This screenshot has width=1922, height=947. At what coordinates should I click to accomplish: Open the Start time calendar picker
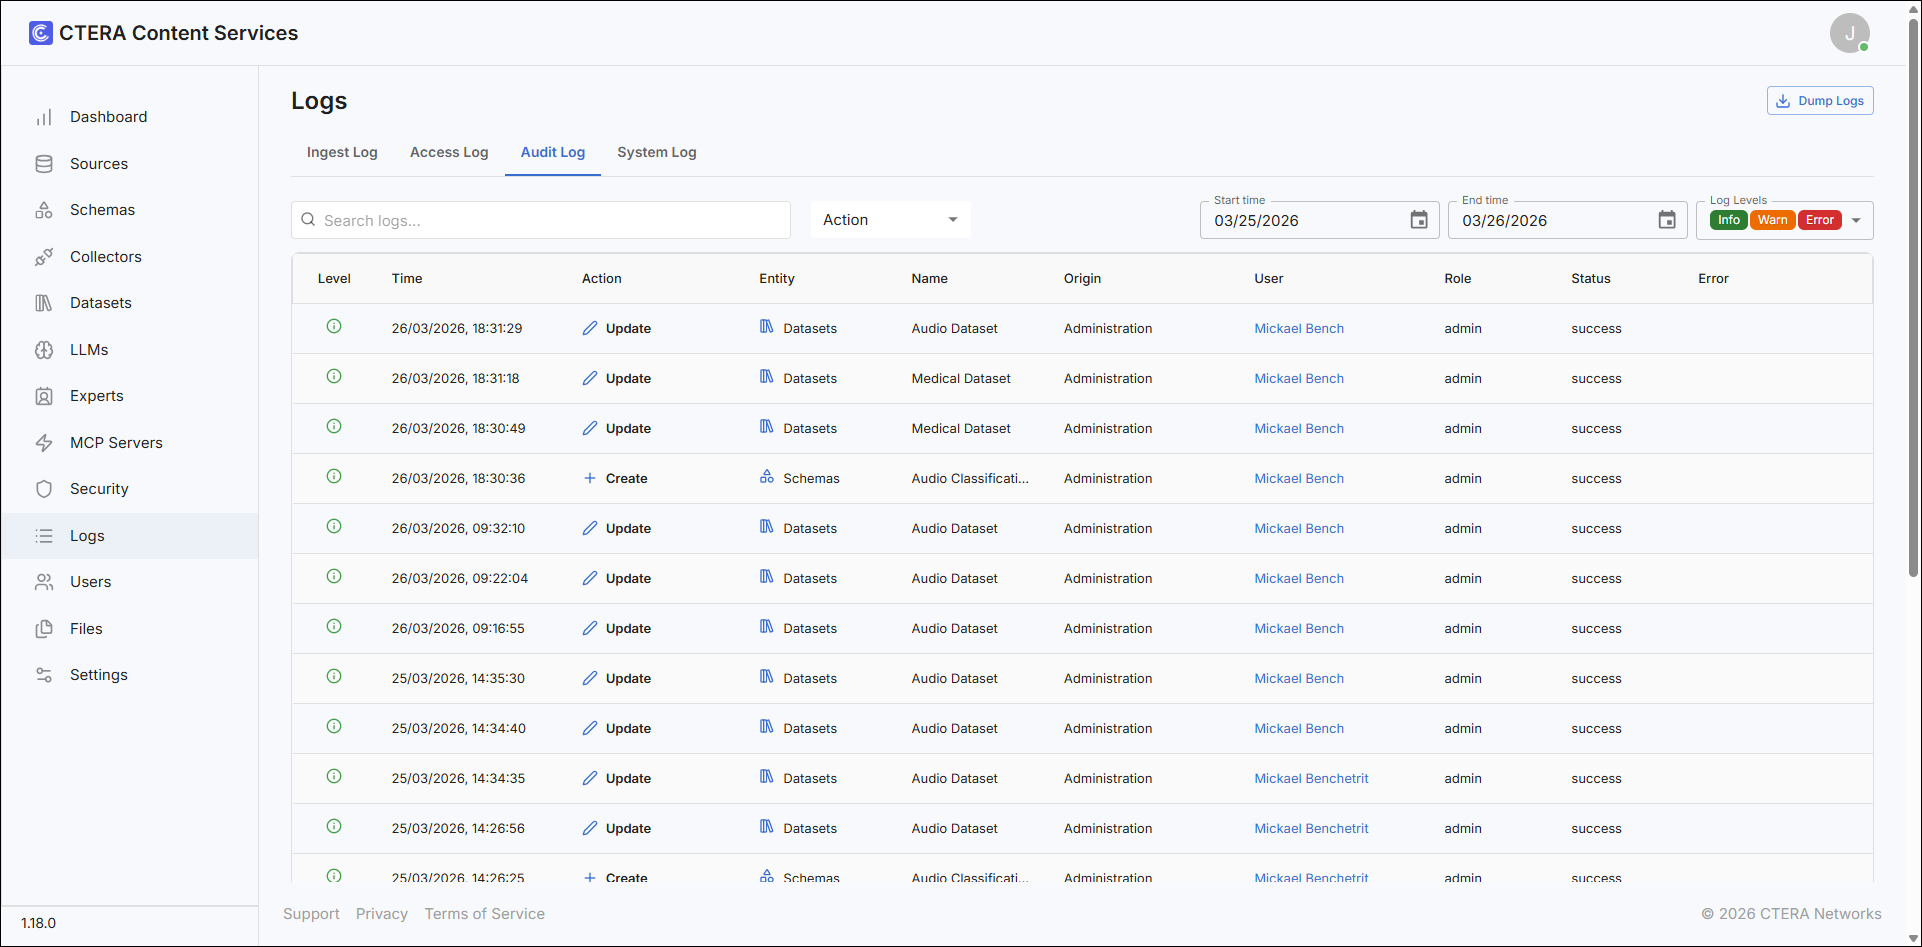(1419, 220)
